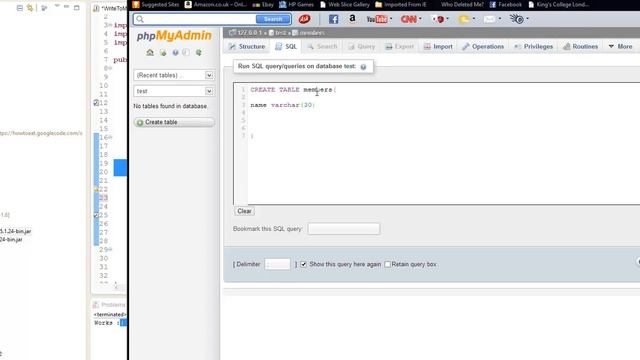Click the toolbar options eye icon

pos(516,19)
